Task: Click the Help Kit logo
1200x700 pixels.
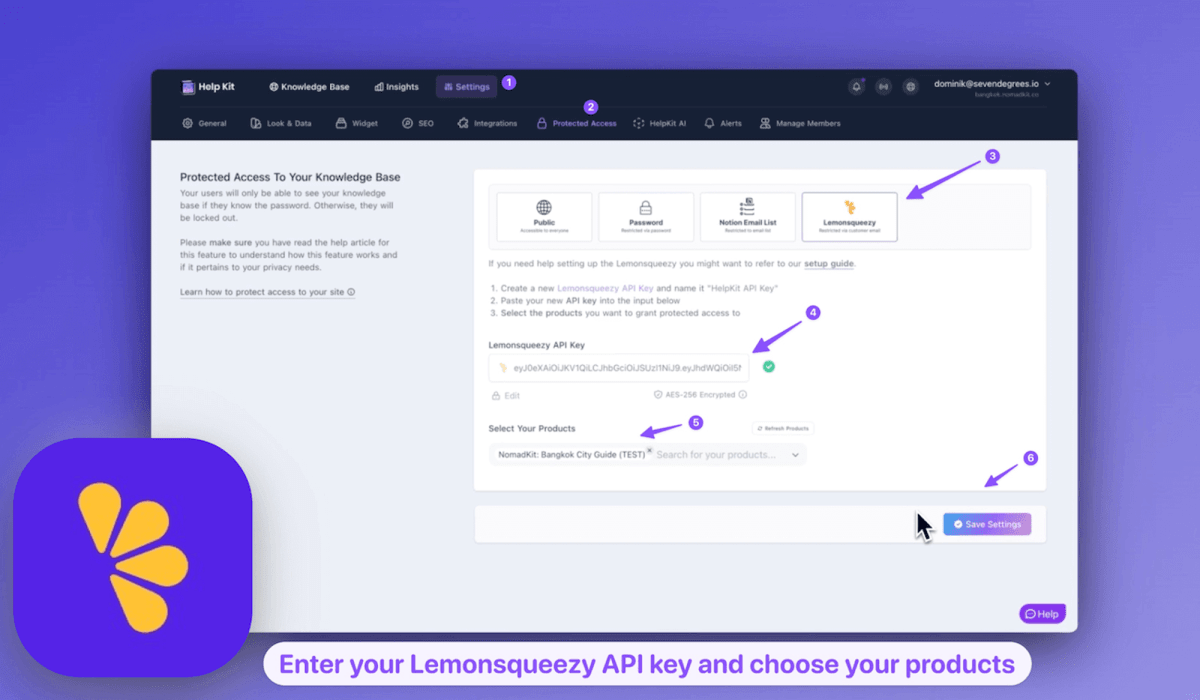Action: (208, 87)
